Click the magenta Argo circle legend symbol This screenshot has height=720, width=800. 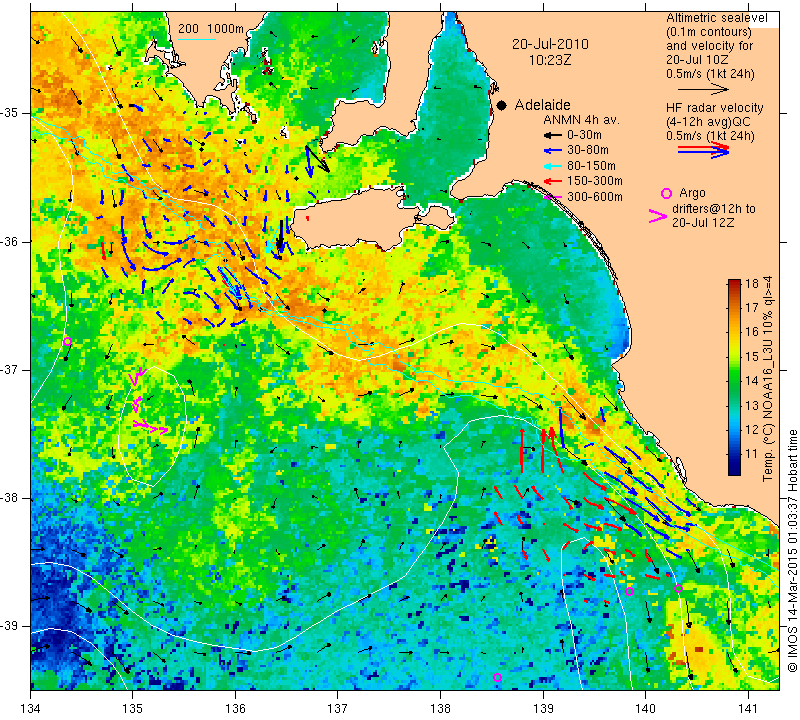666,193
